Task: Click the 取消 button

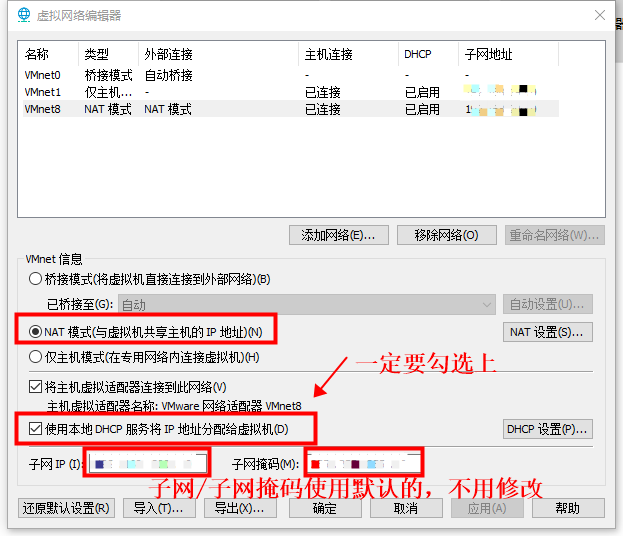Action: pyautogui.click(x=406, y=508)
